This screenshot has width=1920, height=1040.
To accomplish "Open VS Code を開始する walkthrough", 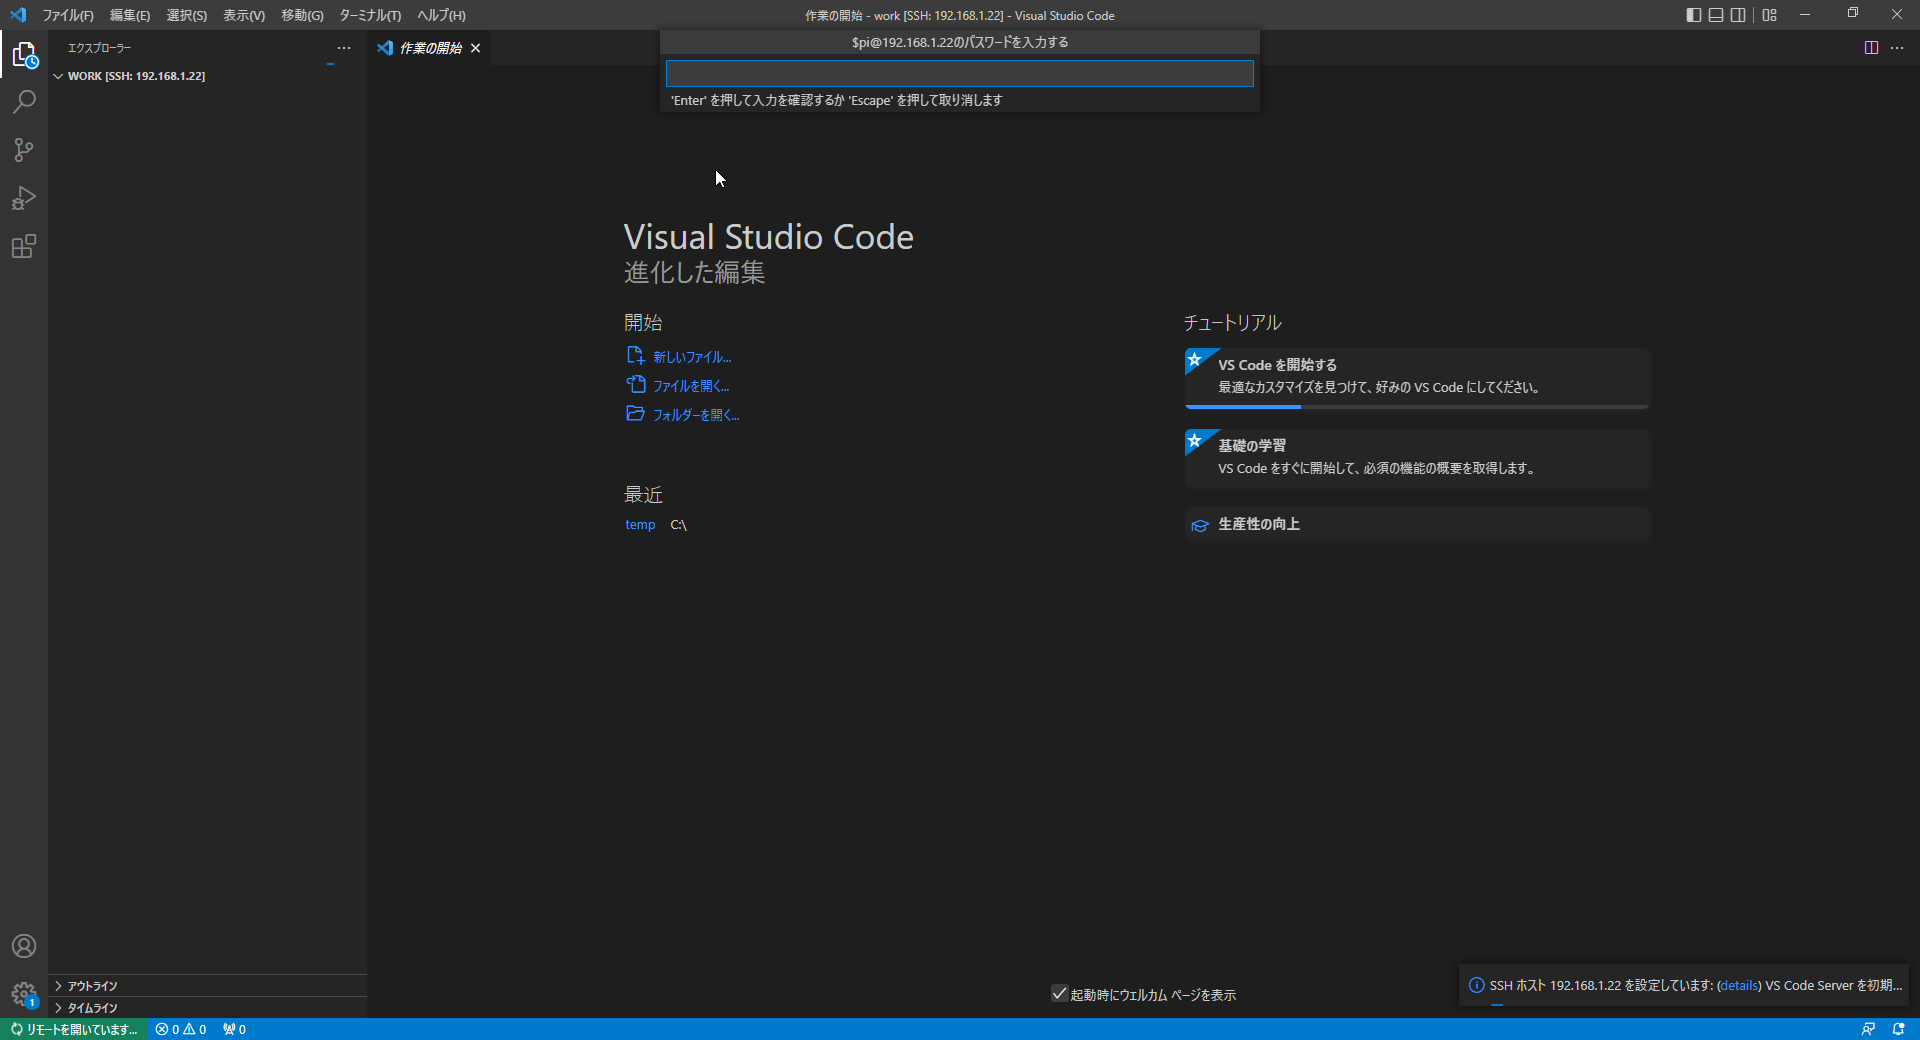I will 1417,378.
